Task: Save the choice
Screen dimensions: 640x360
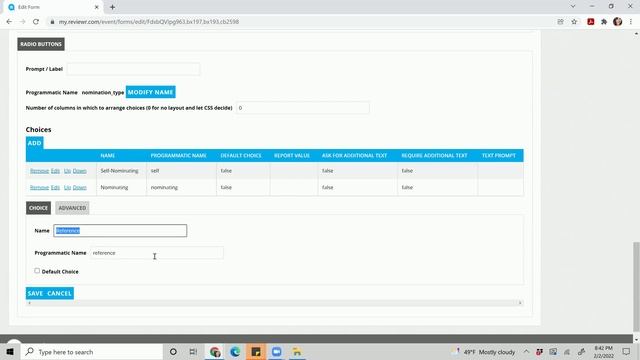Action: tap(35, 293)
